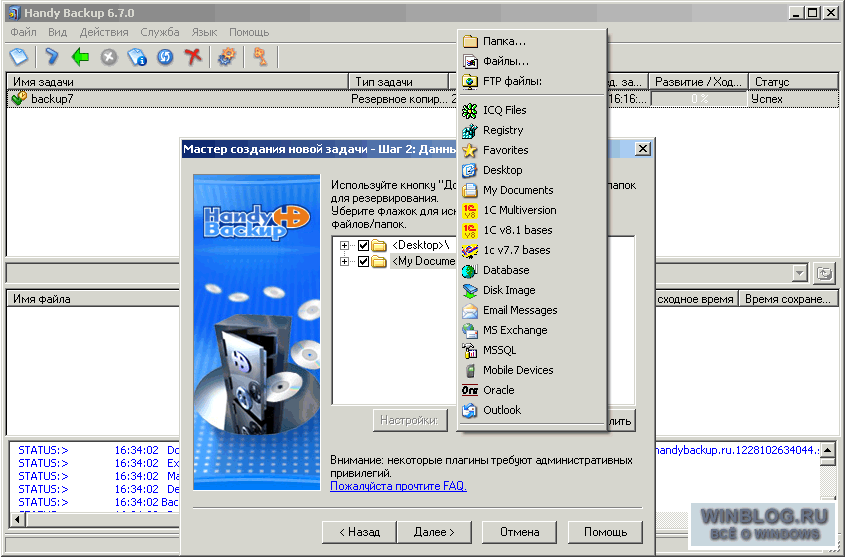Select Mobile Devices plugin
Viewport: 845px width, 557px height.
pyautogui.click(x=531, y=370)
